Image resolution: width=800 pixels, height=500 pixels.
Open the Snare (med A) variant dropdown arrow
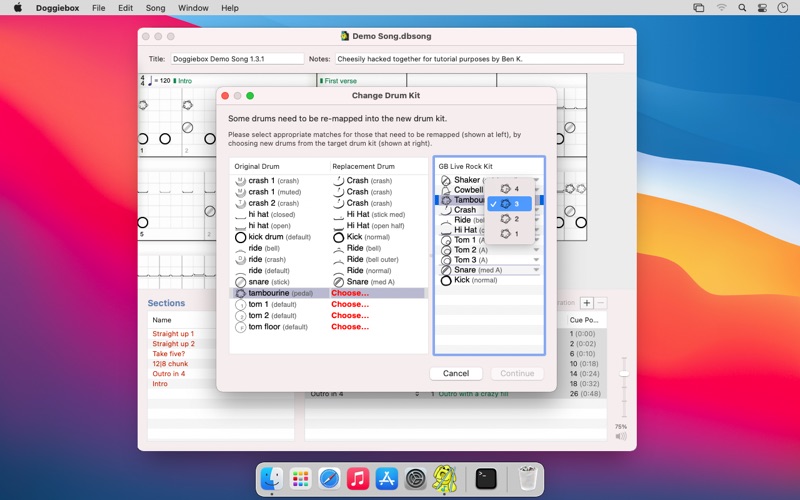536,270
